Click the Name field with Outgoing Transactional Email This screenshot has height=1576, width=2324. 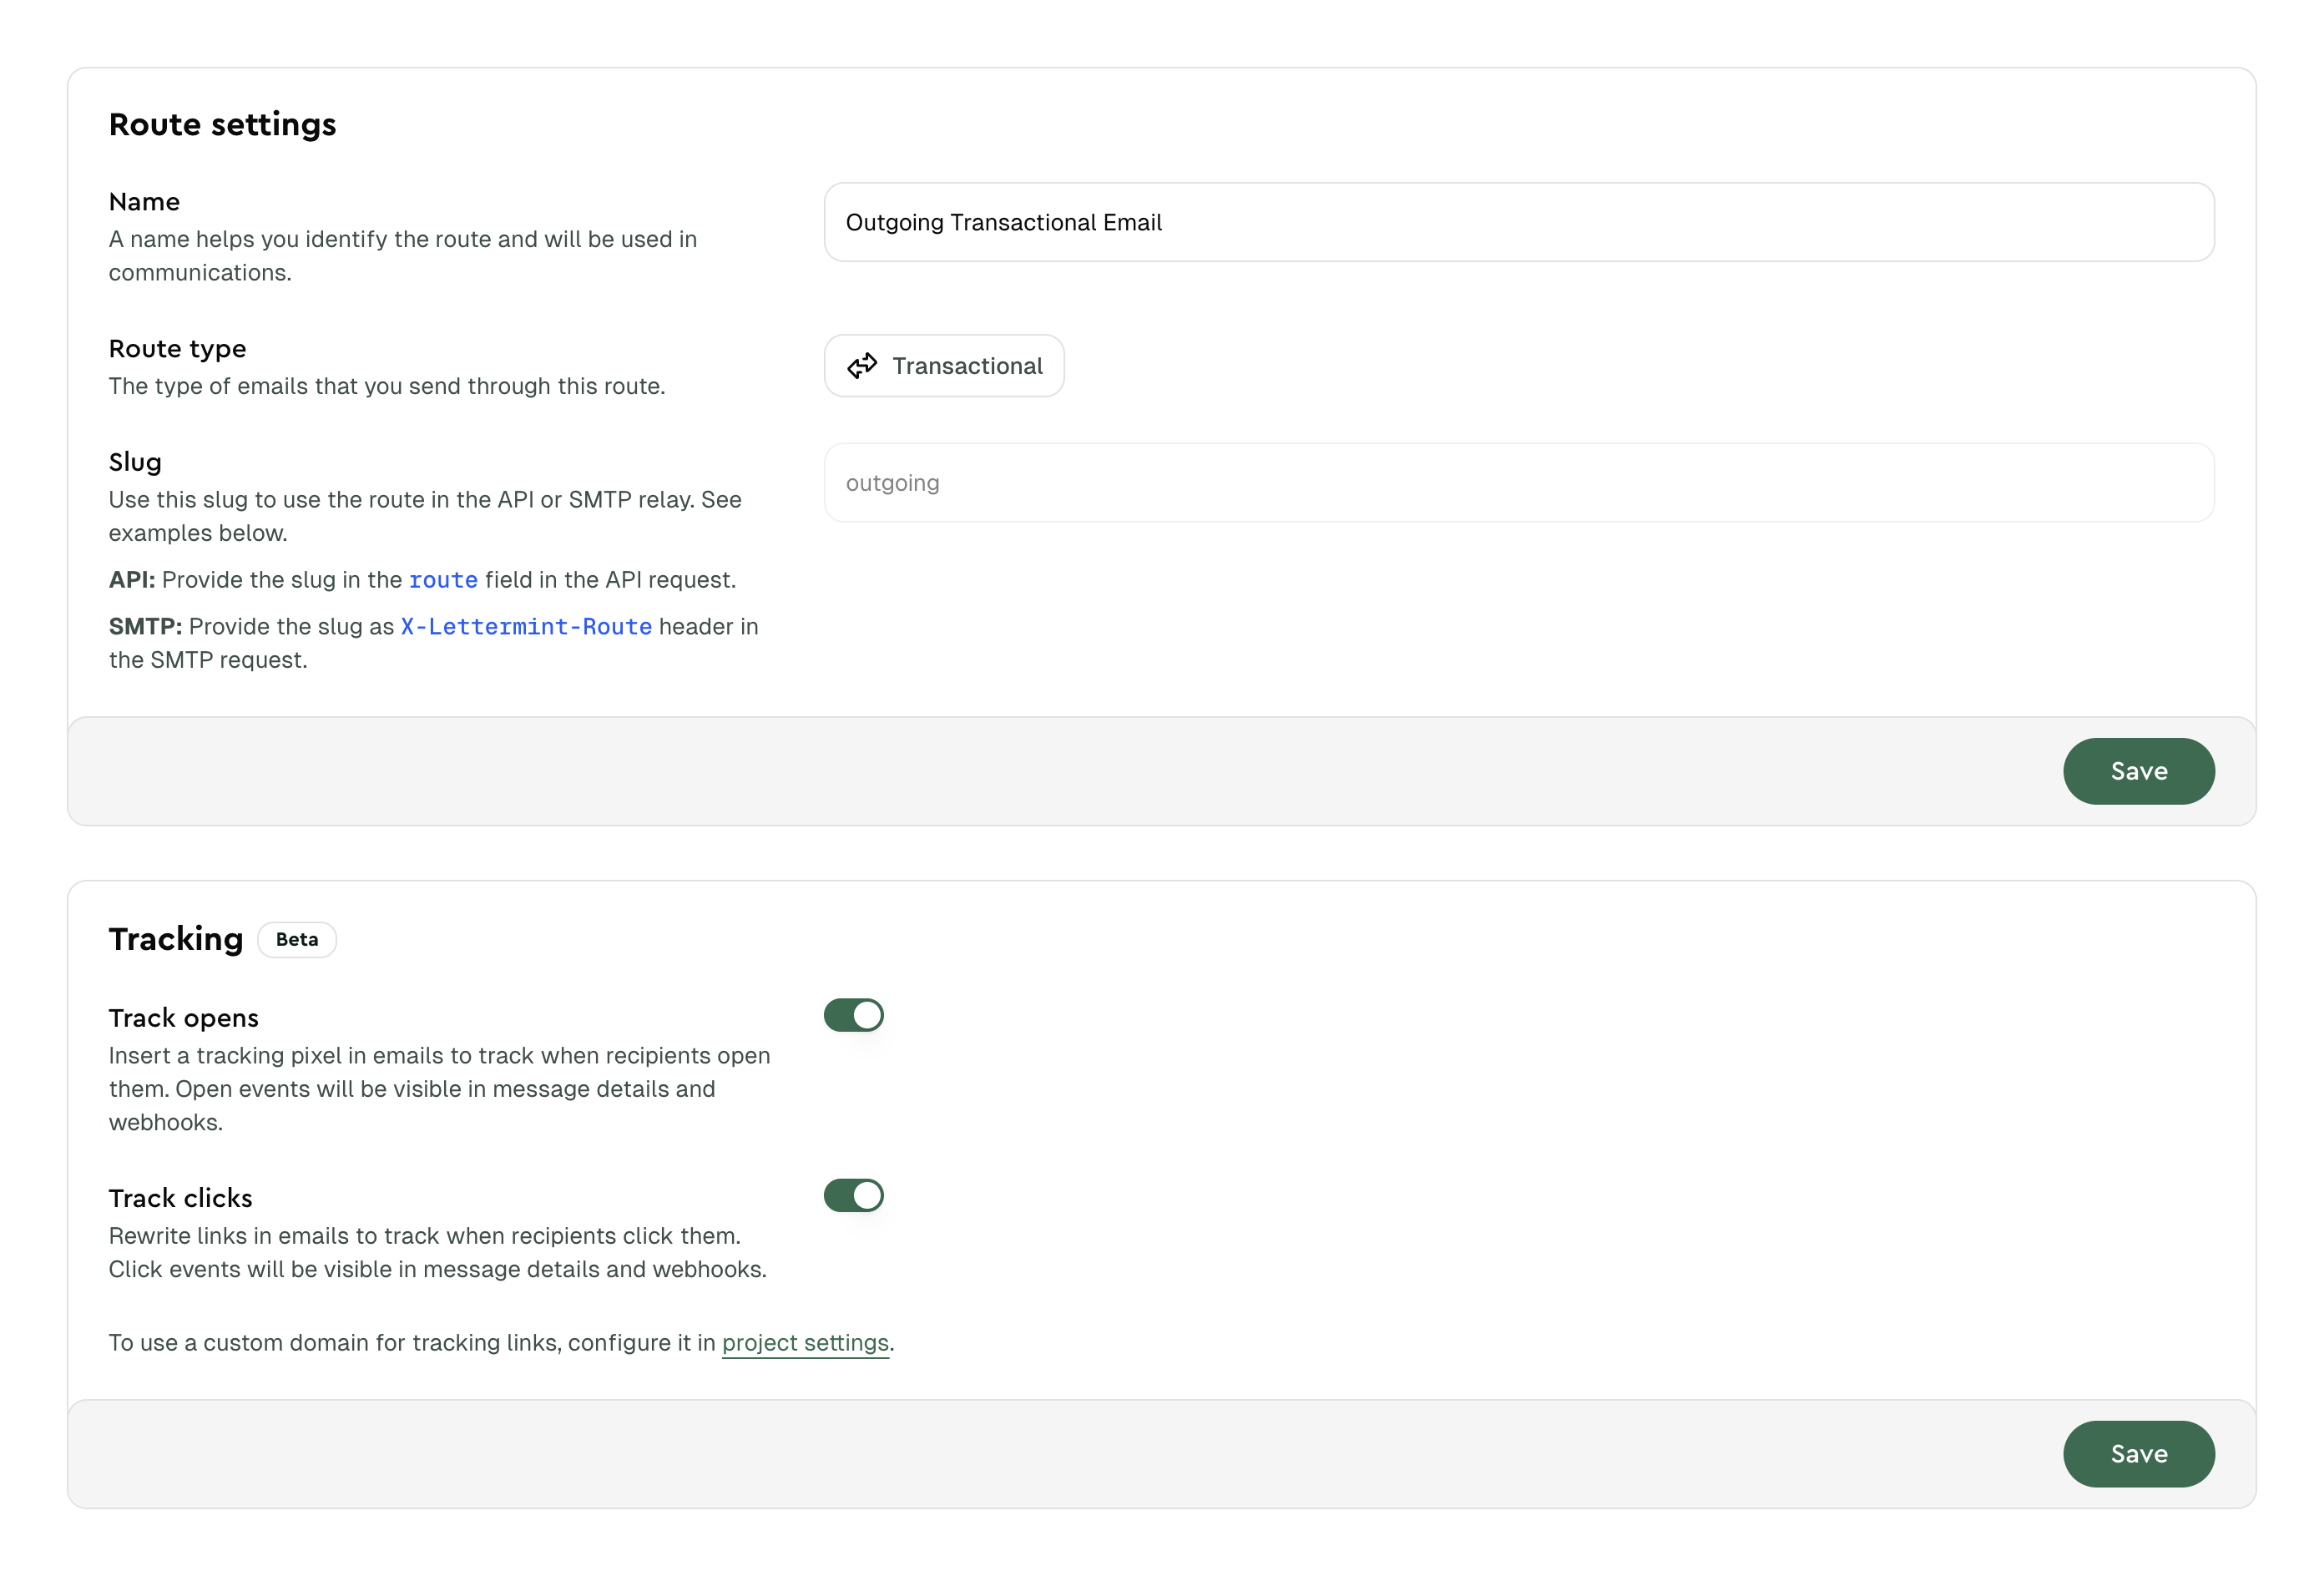1518,222
